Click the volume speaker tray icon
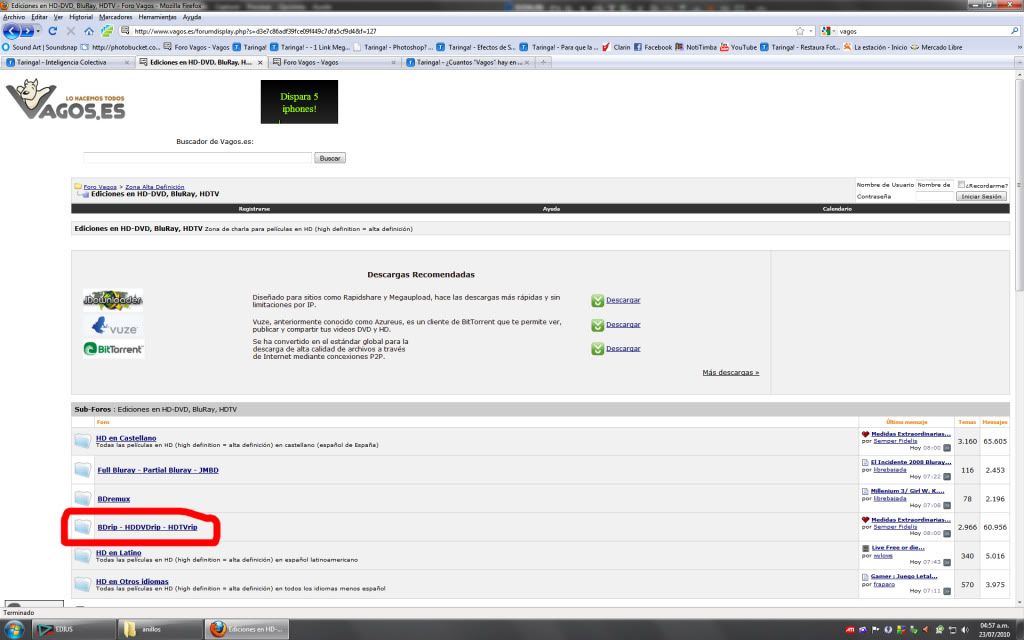1024x640 pixels. pyautogui.click(x=965, y=630)
